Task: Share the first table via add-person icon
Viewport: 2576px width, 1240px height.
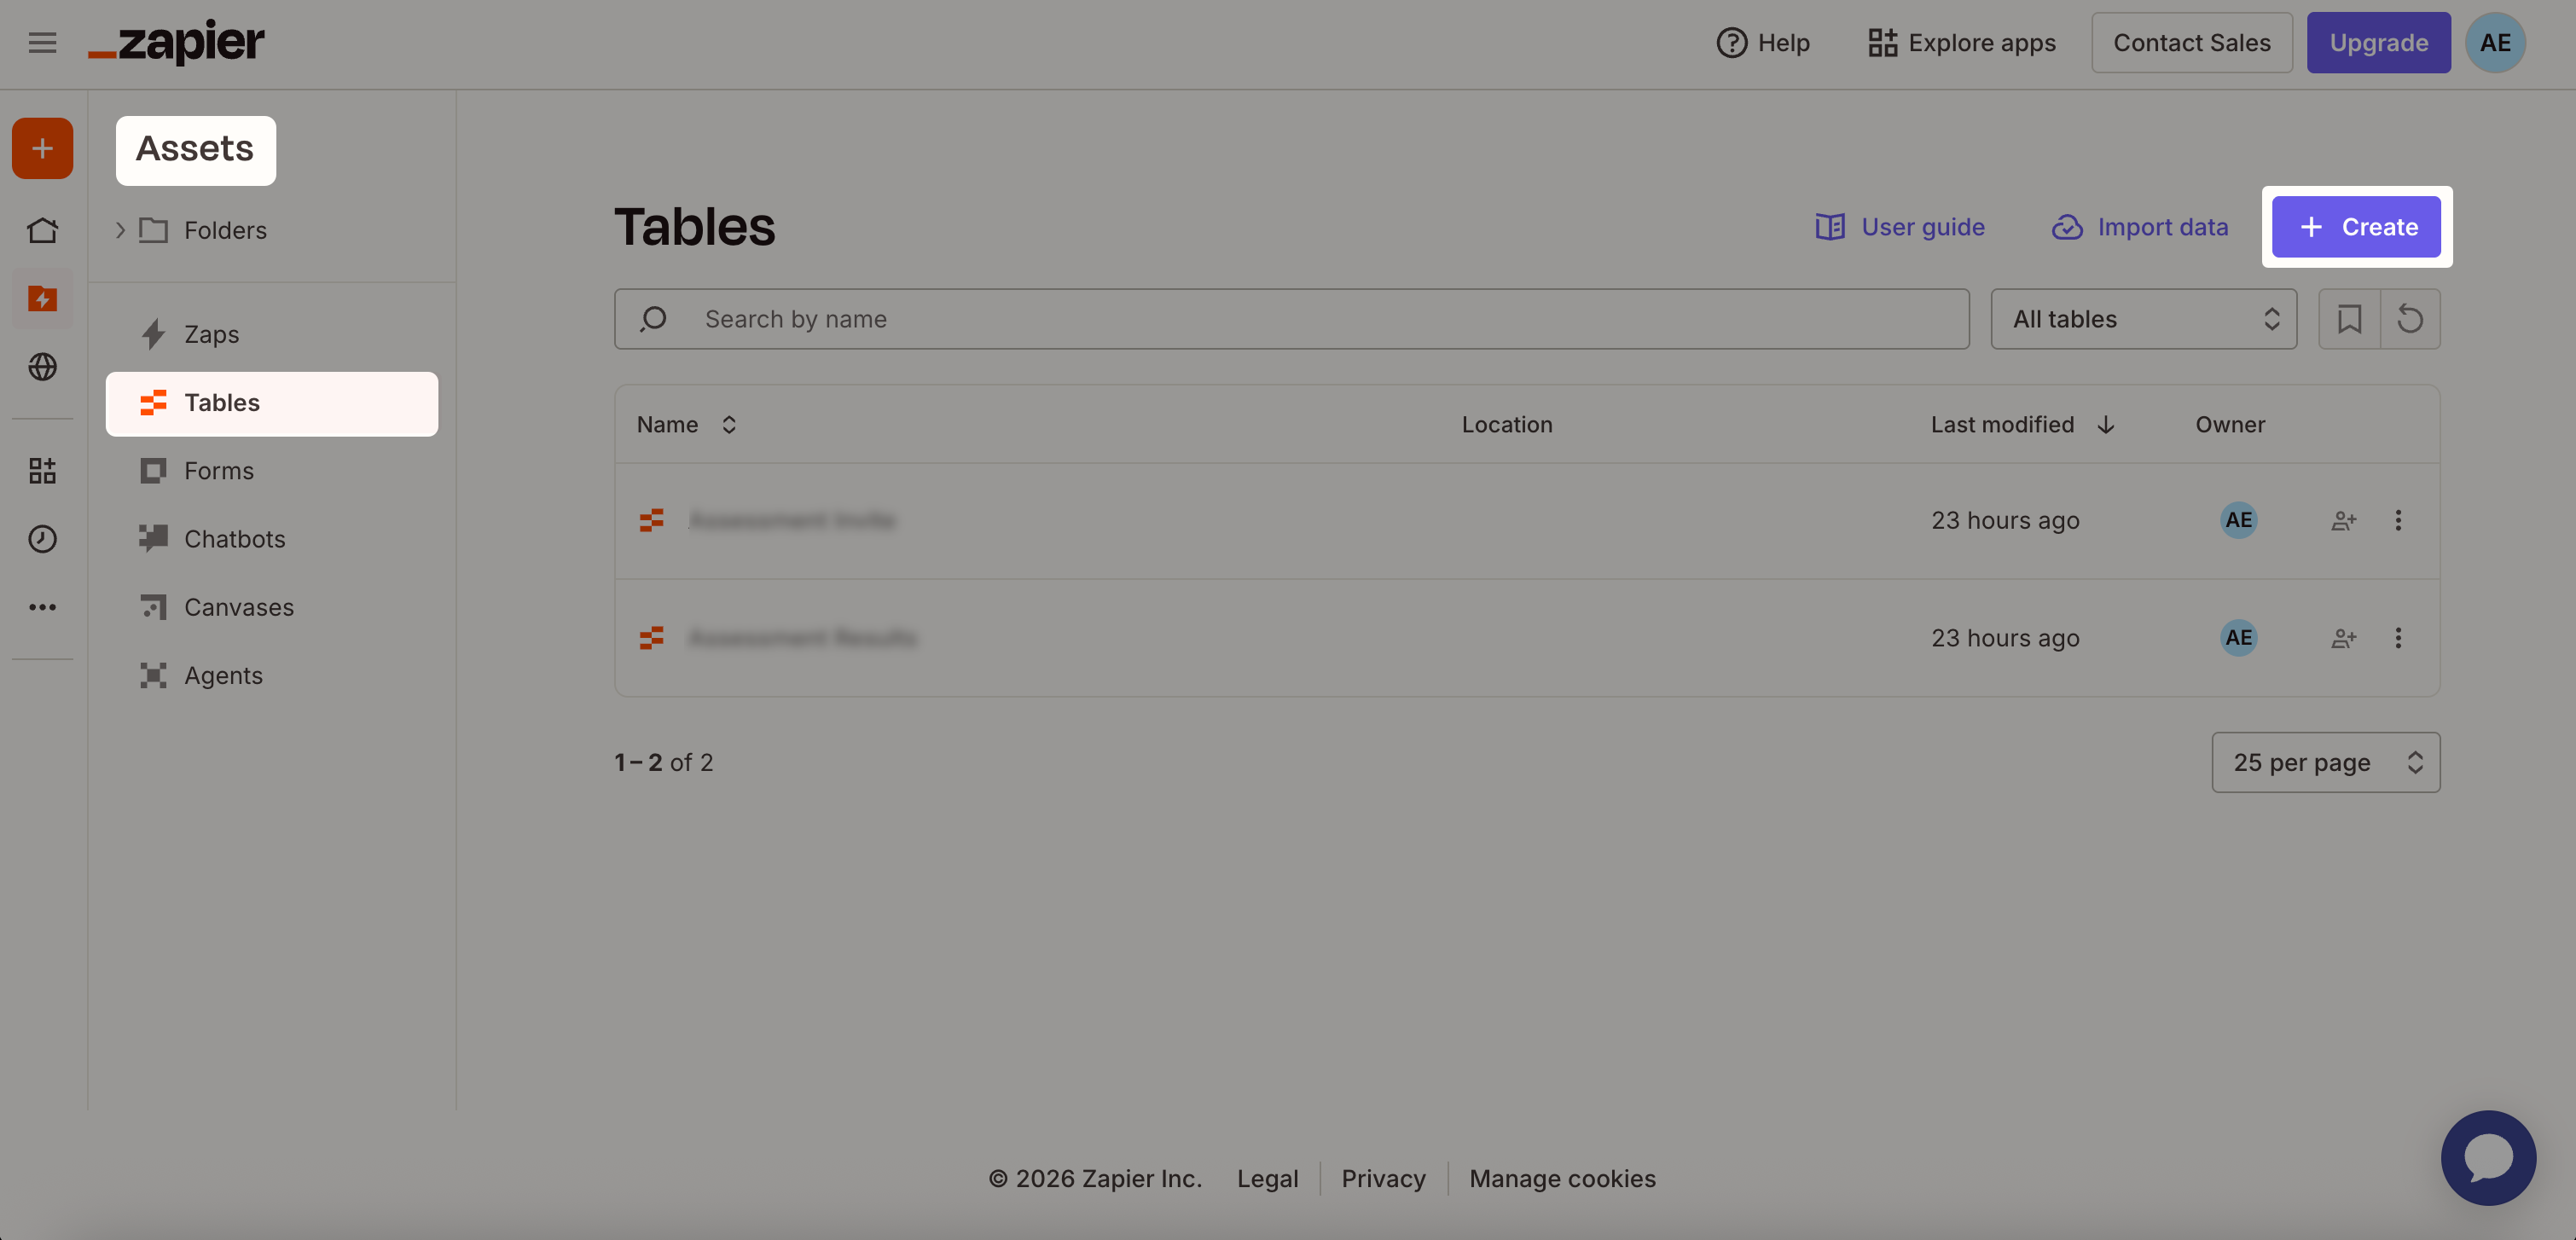Action: coord(2343,521)
